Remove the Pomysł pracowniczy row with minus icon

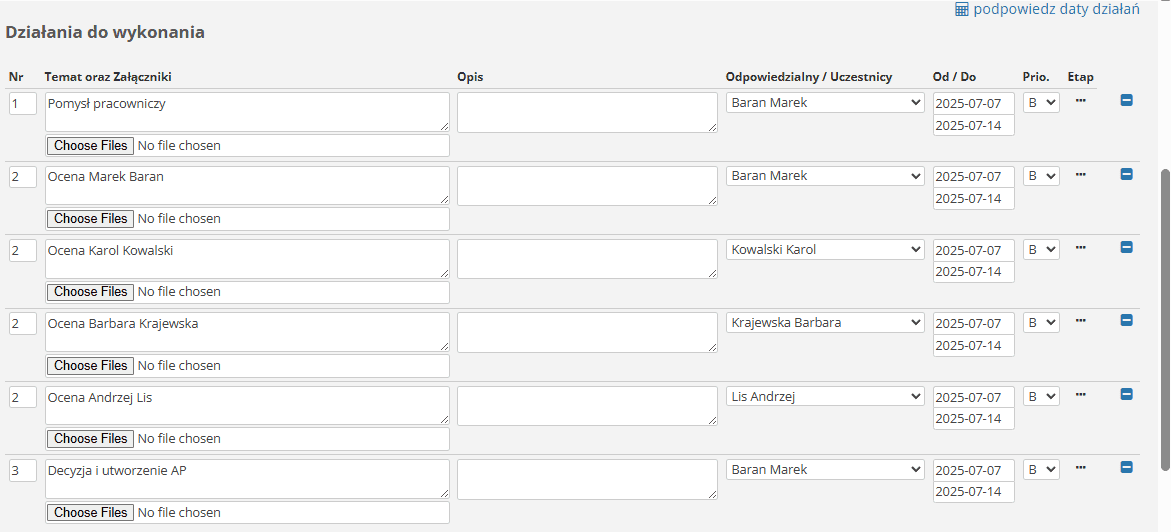pos(1126,100)
